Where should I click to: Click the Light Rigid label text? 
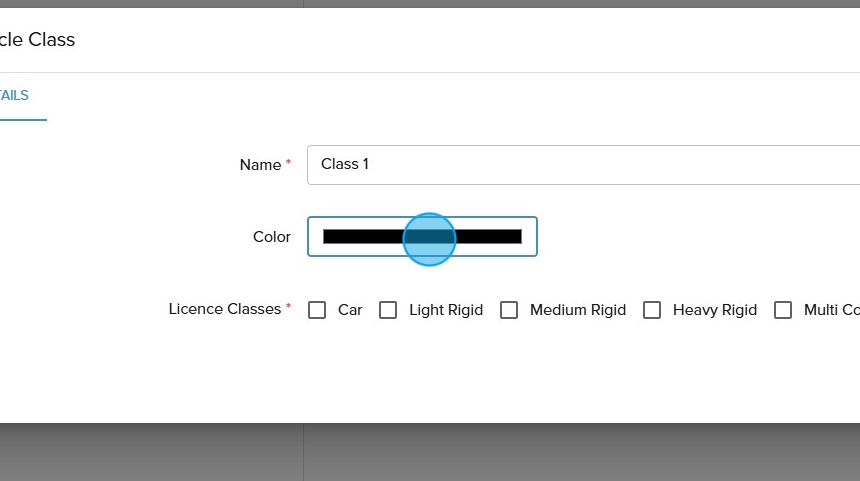(x=446, y=310)
